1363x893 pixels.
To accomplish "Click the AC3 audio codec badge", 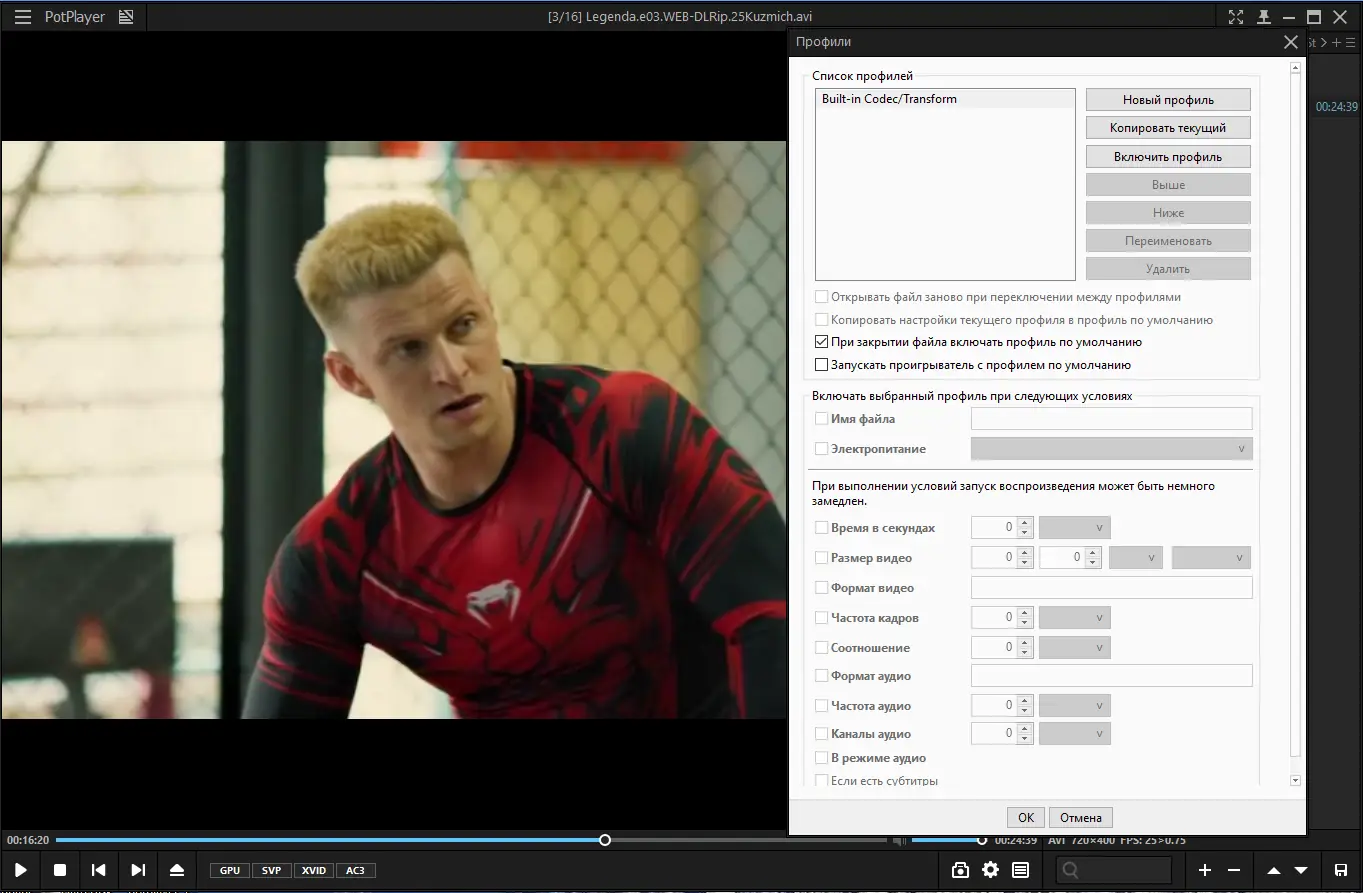I will [x=355, y=870].
